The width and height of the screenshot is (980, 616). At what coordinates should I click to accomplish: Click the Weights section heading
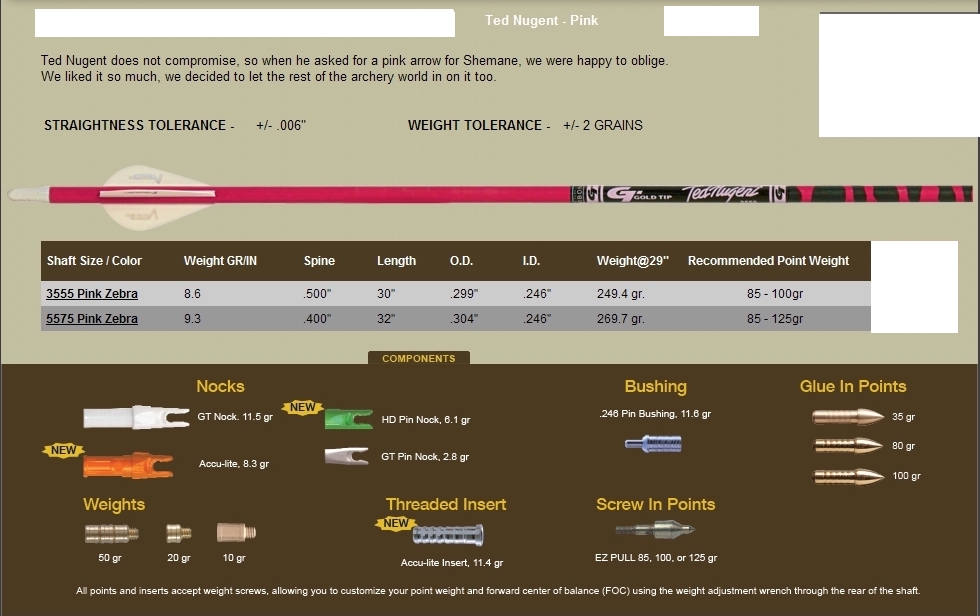tap(114, 504)
